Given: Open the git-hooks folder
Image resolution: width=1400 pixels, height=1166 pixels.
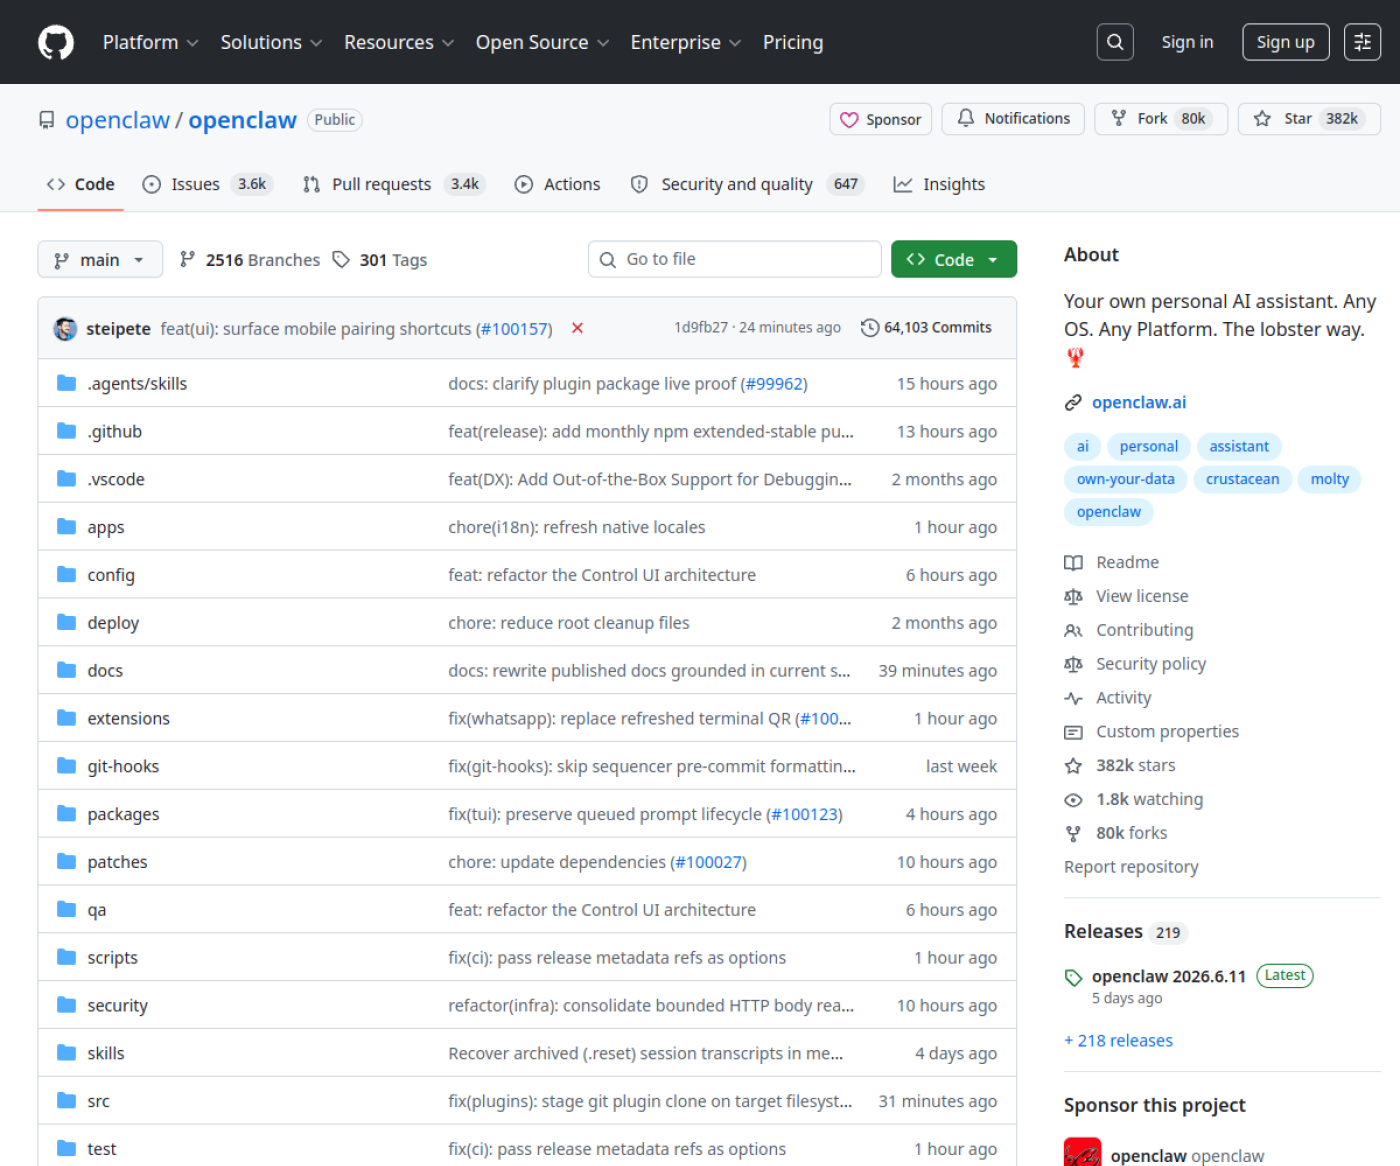Looking at the screenshot, I should tap(123, 766).
